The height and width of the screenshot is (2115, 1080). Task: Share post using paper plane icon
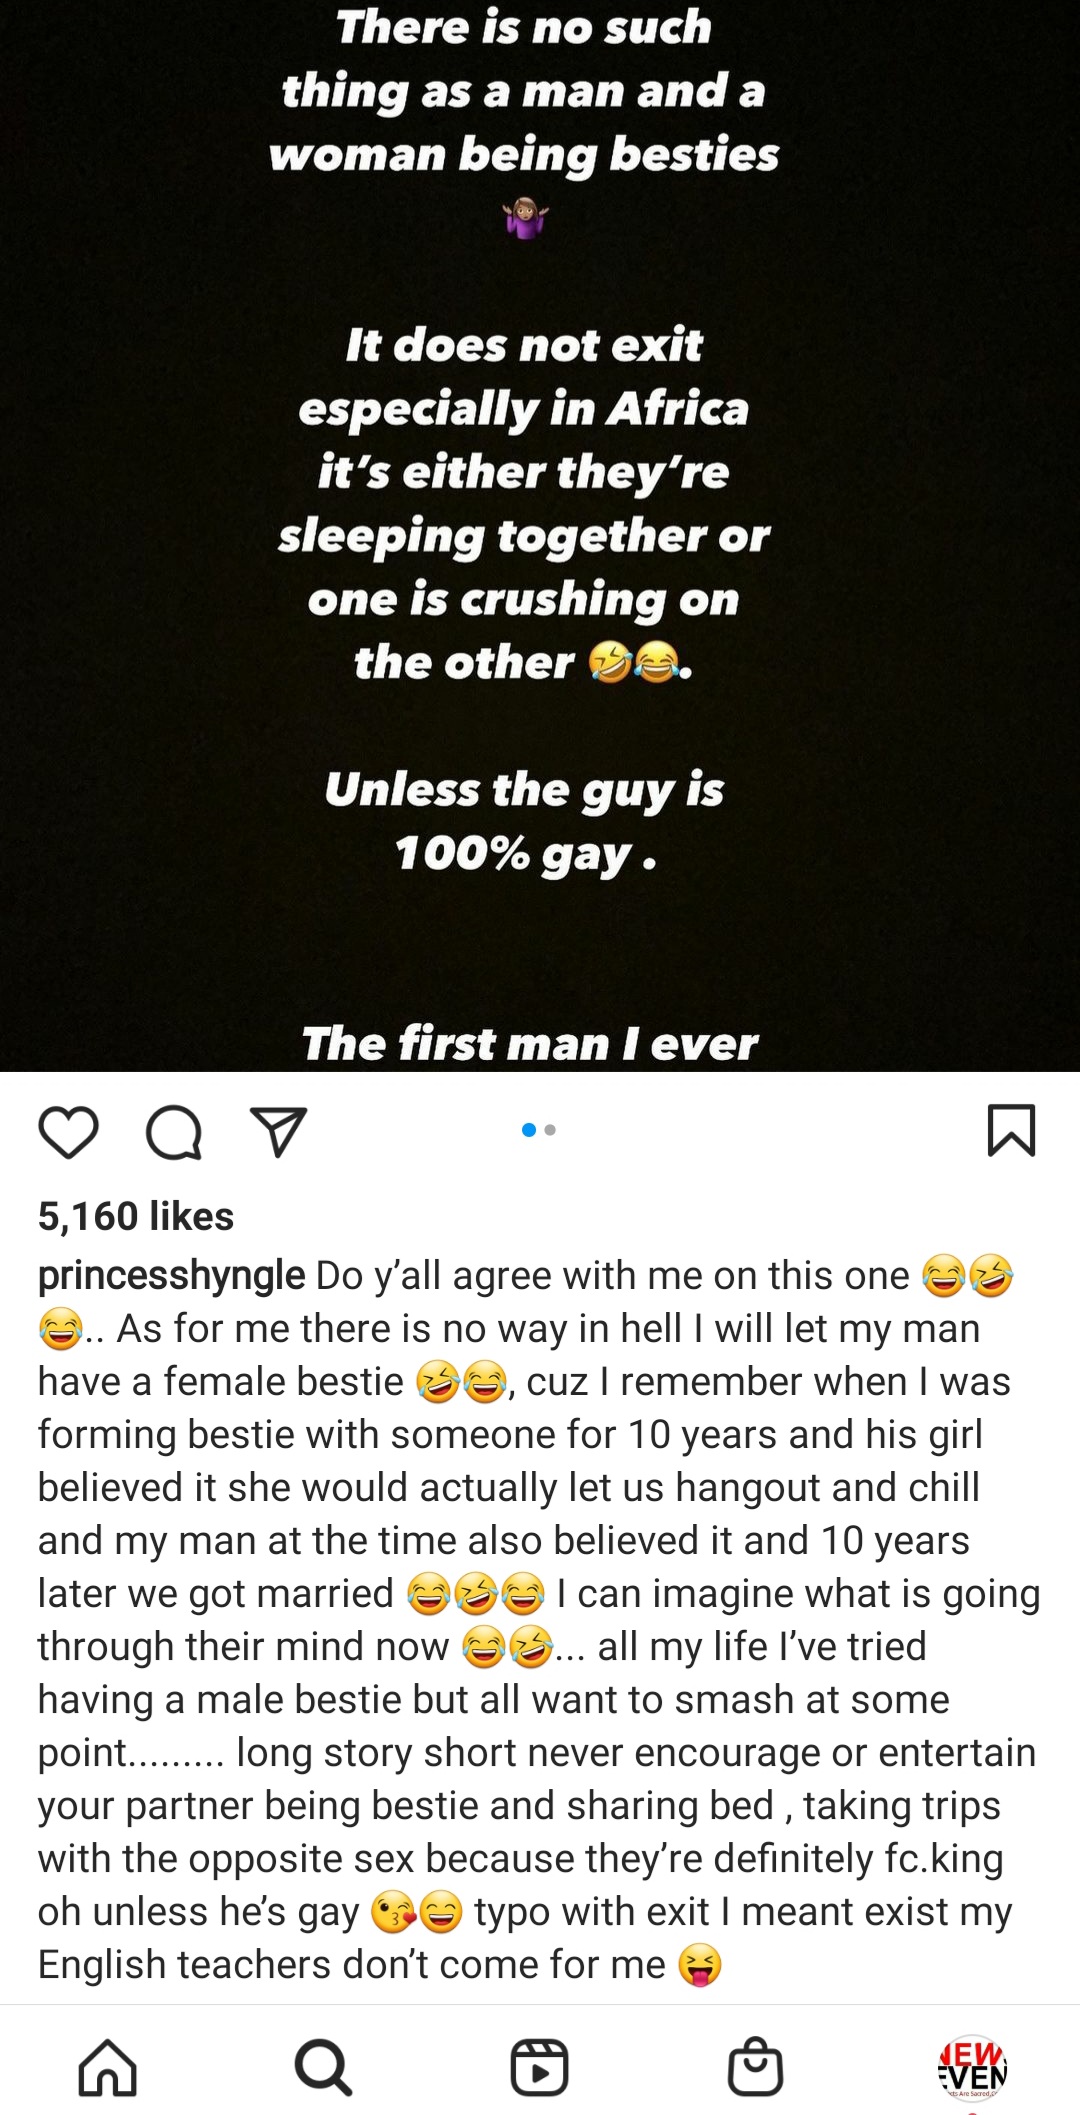278,1132
